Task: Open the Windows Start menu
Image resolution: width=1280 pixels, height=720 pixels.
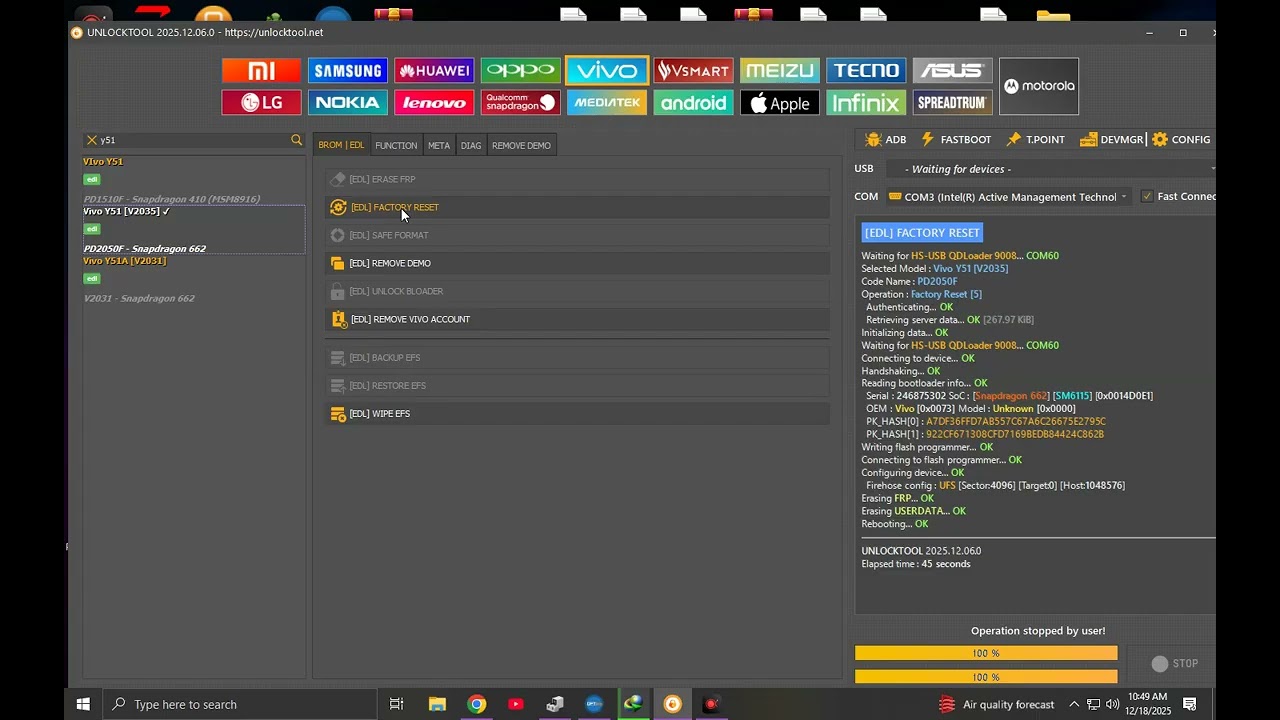Action: point(84,704)
